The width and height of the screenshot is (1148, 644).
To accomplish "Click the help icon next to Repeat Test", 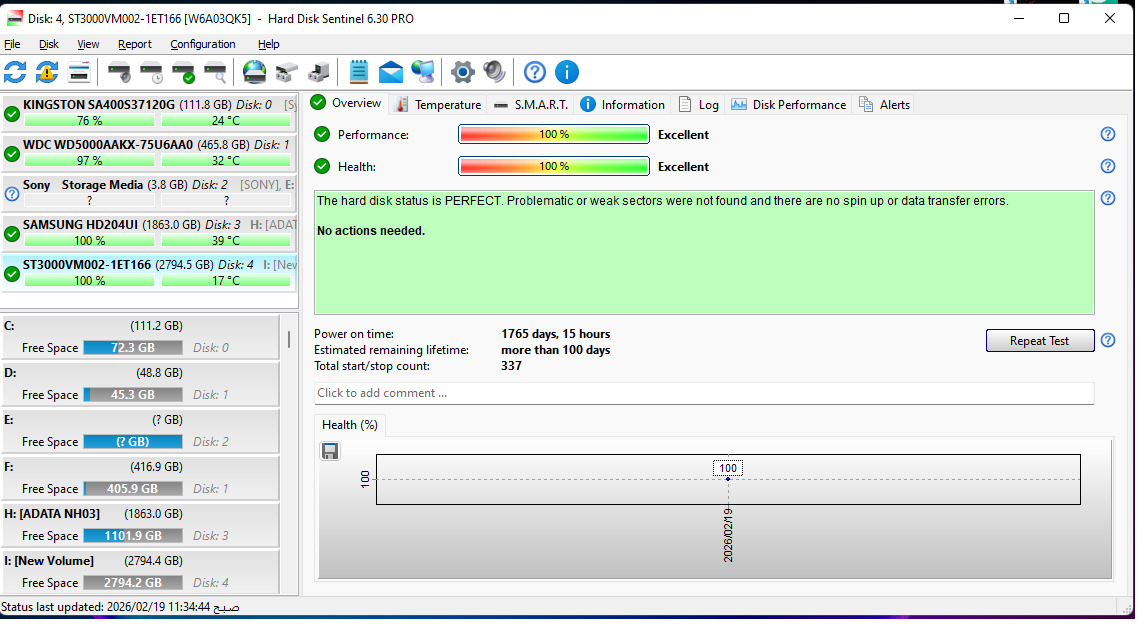I will click(1108, 340).
